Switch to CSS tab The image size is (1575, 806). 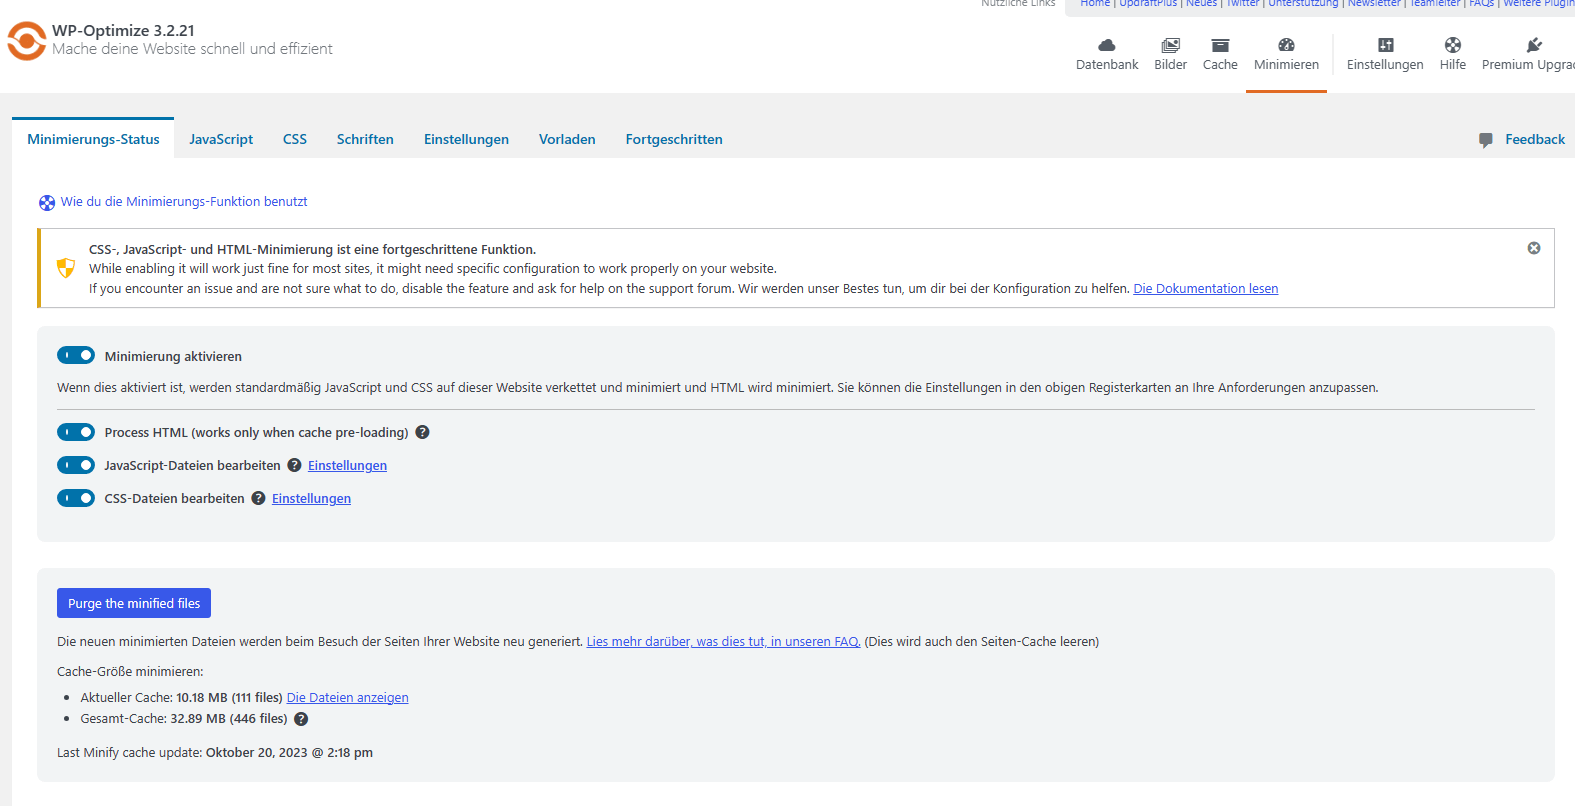[295, 139]
